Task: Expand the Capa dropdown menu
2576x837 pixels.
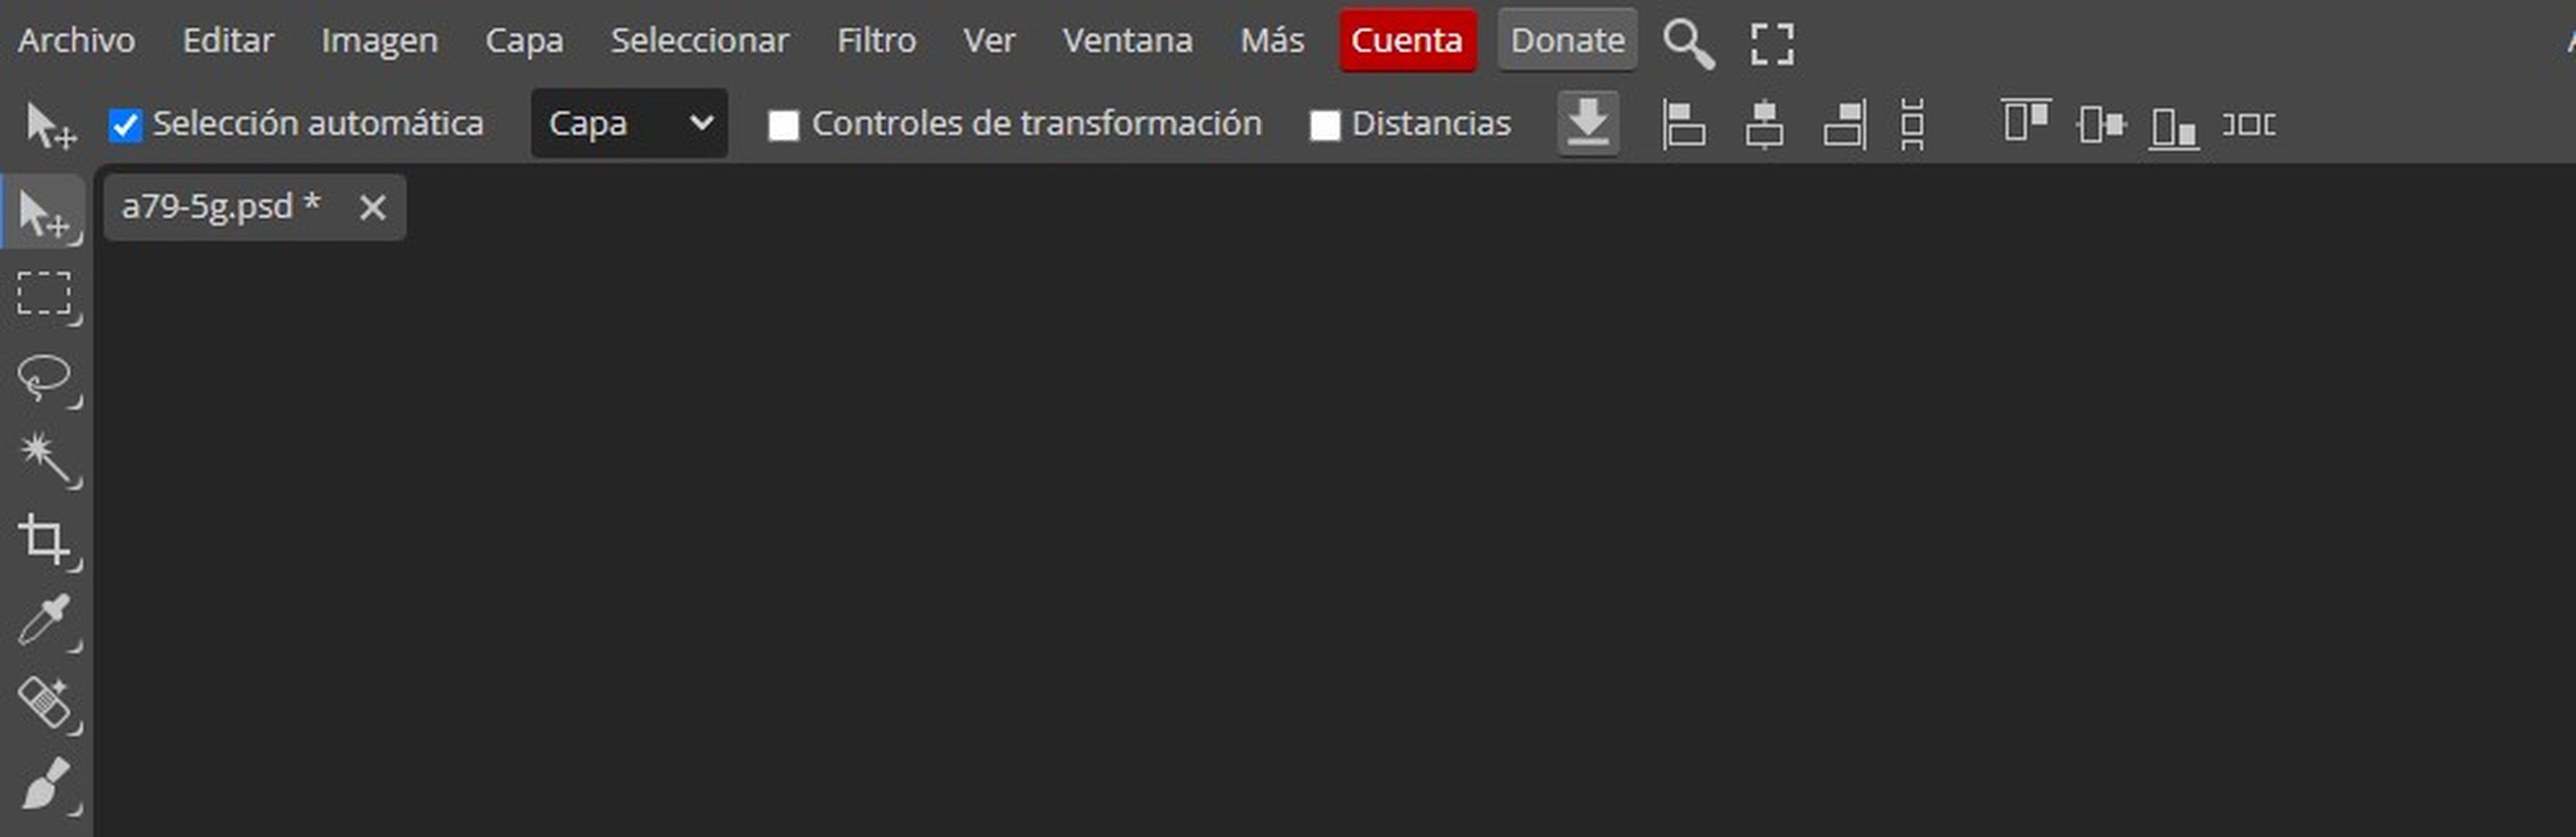Action: tap(628, 123)
